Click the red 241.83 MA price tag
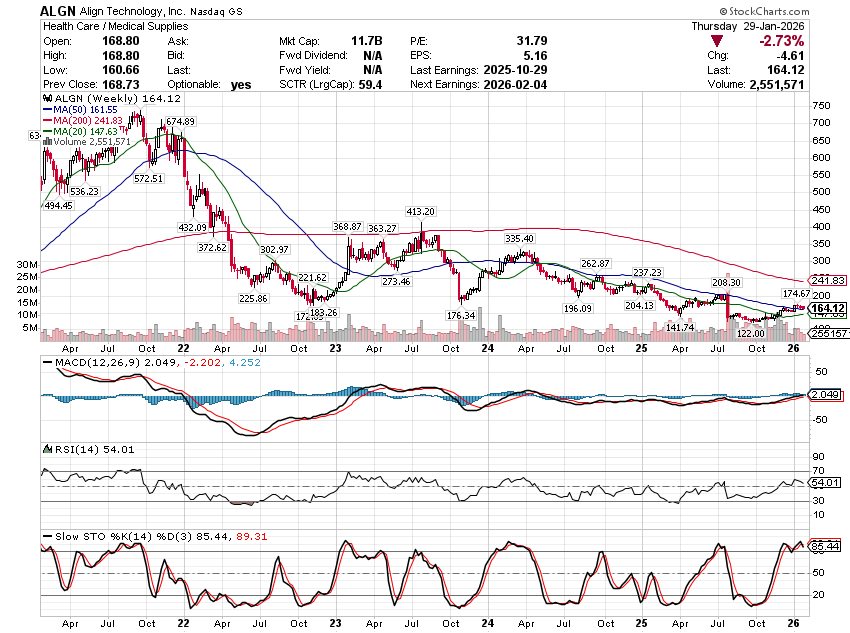This screenshot has height=633, width=850. coord(827,281)
